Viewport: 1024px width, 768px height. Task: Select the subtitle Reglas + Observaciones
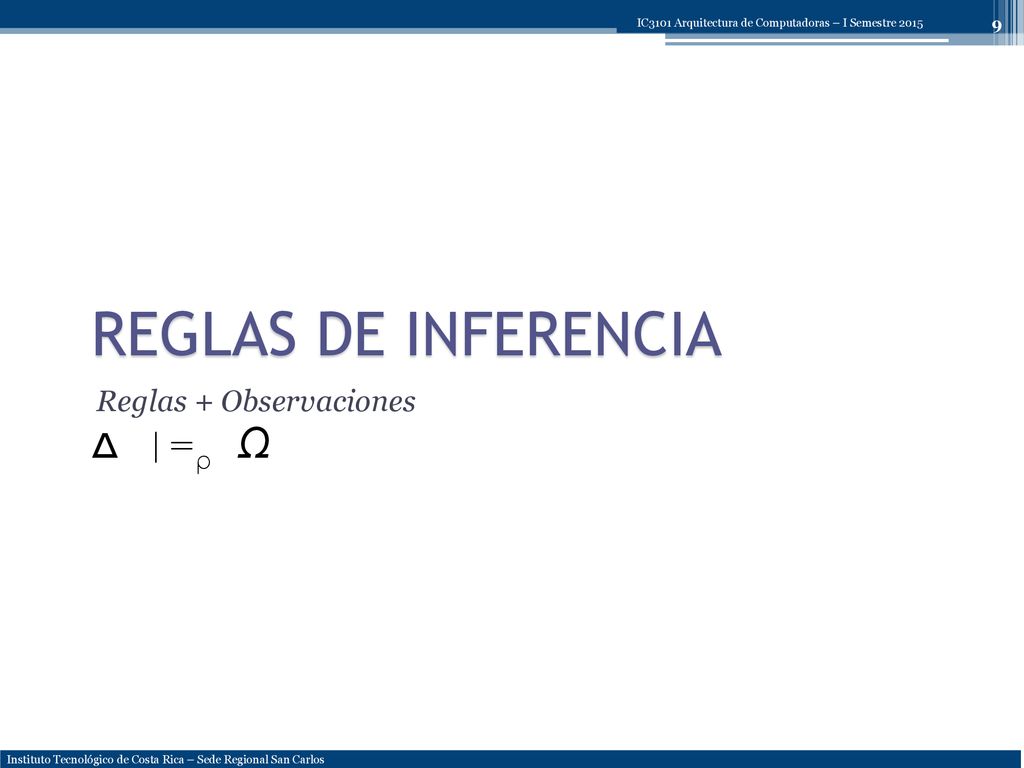click(x=255, y=401)
